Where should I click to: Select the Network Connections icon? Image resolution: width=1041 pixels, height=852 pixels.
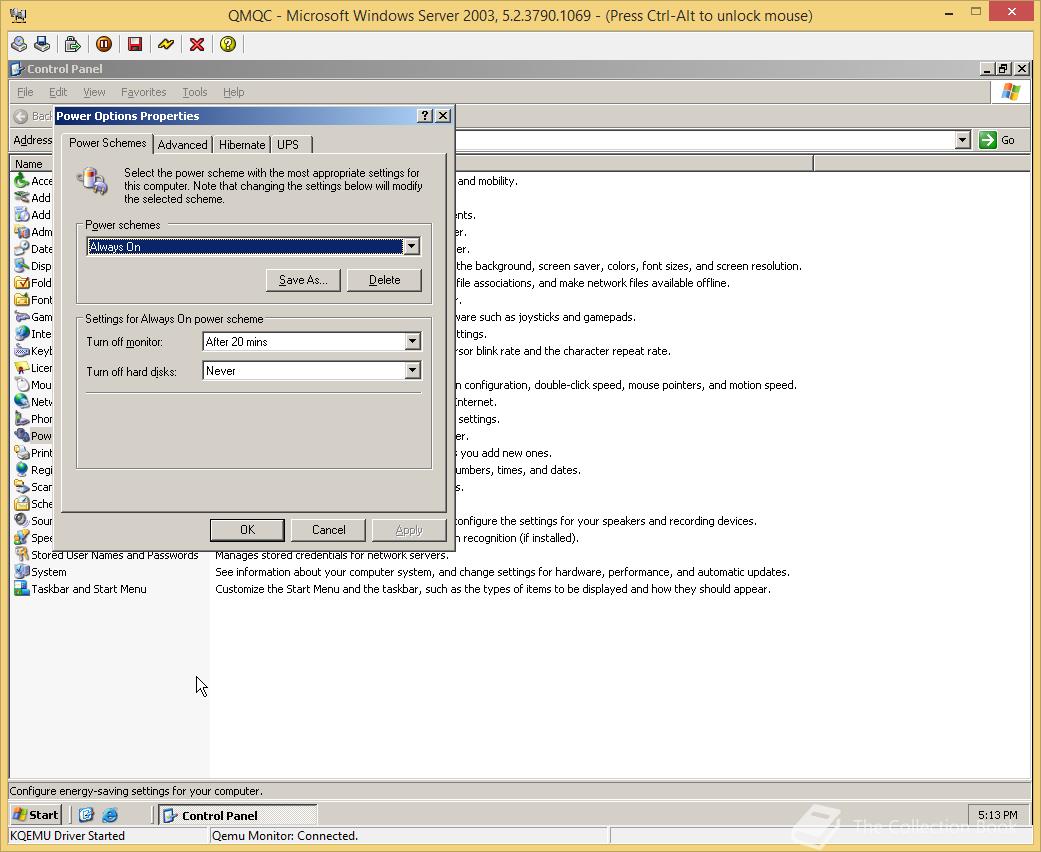[22, 402]
